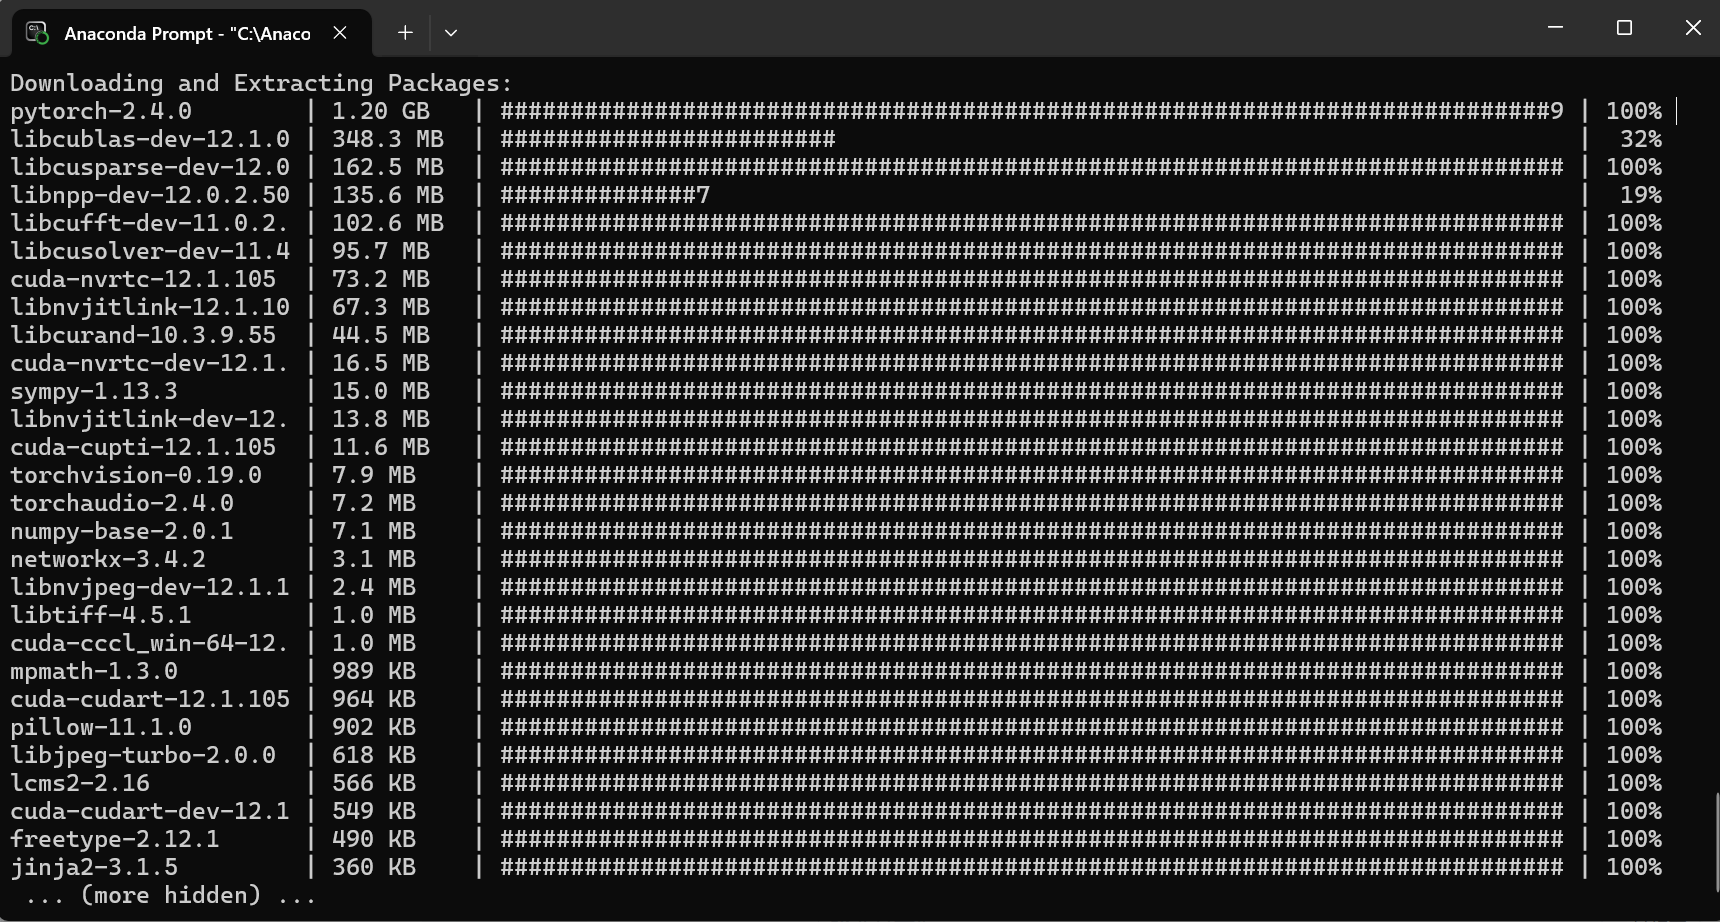Click the cuda-nvrtc-12.1.105 package name
The height and width of the screenshot is (922, 1720).
(x=143, y=279)
